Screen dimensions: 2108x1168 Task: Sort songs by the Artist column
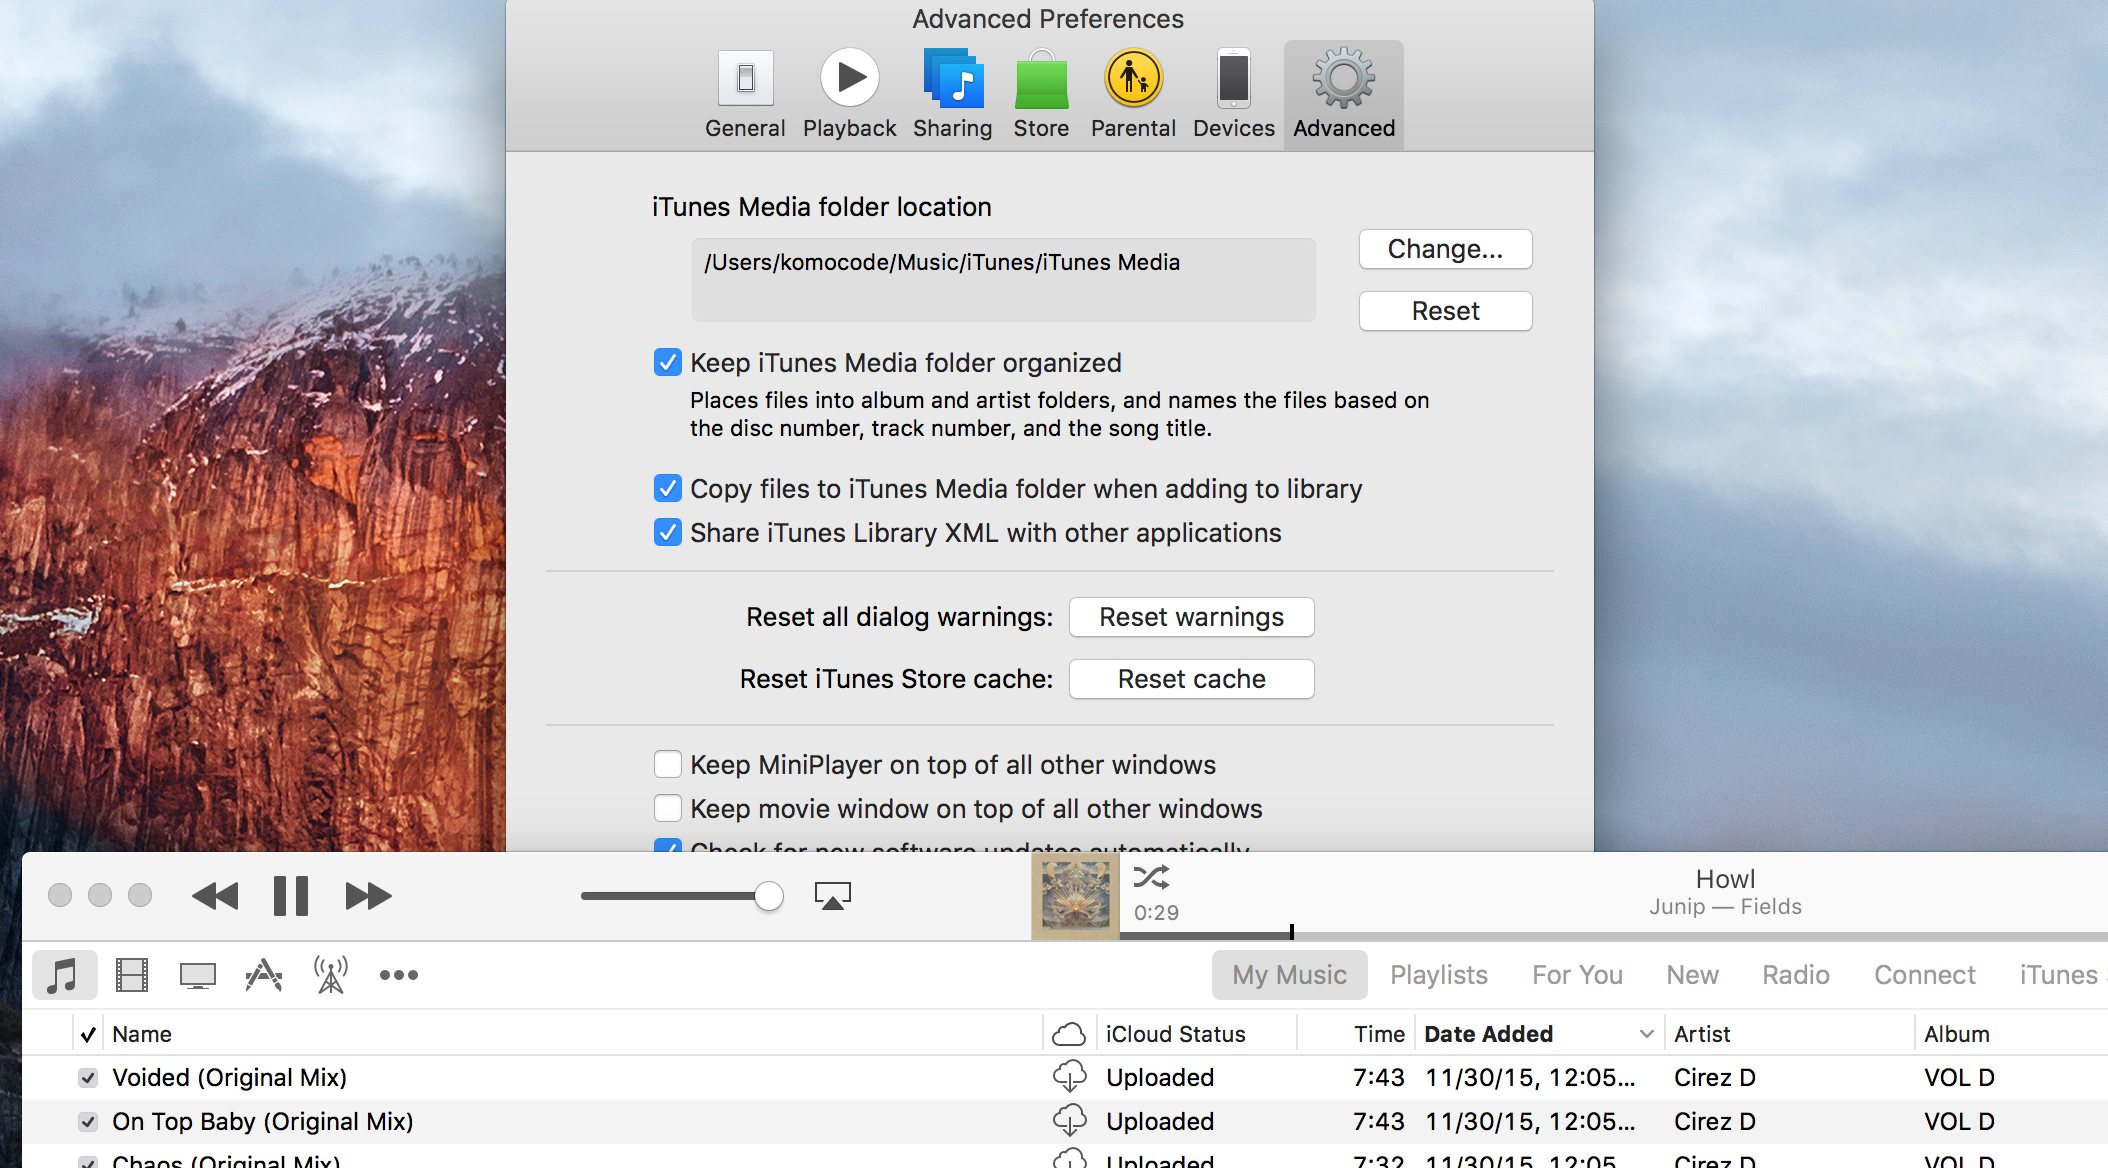[1702, 1034]
